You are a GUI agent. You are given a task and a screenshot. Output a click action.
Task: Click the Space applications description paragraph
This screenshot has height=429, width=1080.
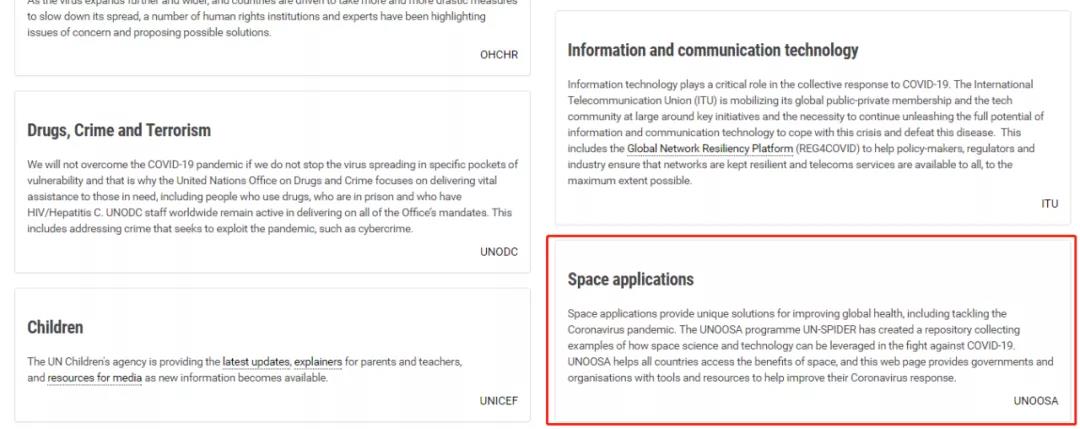click(810, 346)
